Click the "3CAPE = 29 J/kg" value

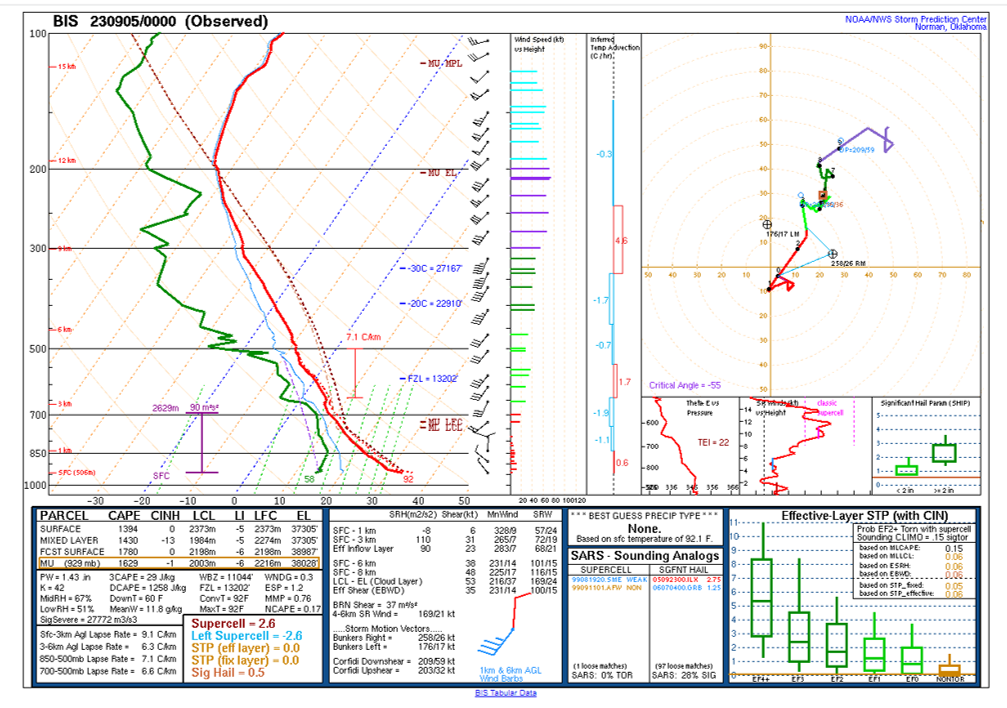coord(142,578)
